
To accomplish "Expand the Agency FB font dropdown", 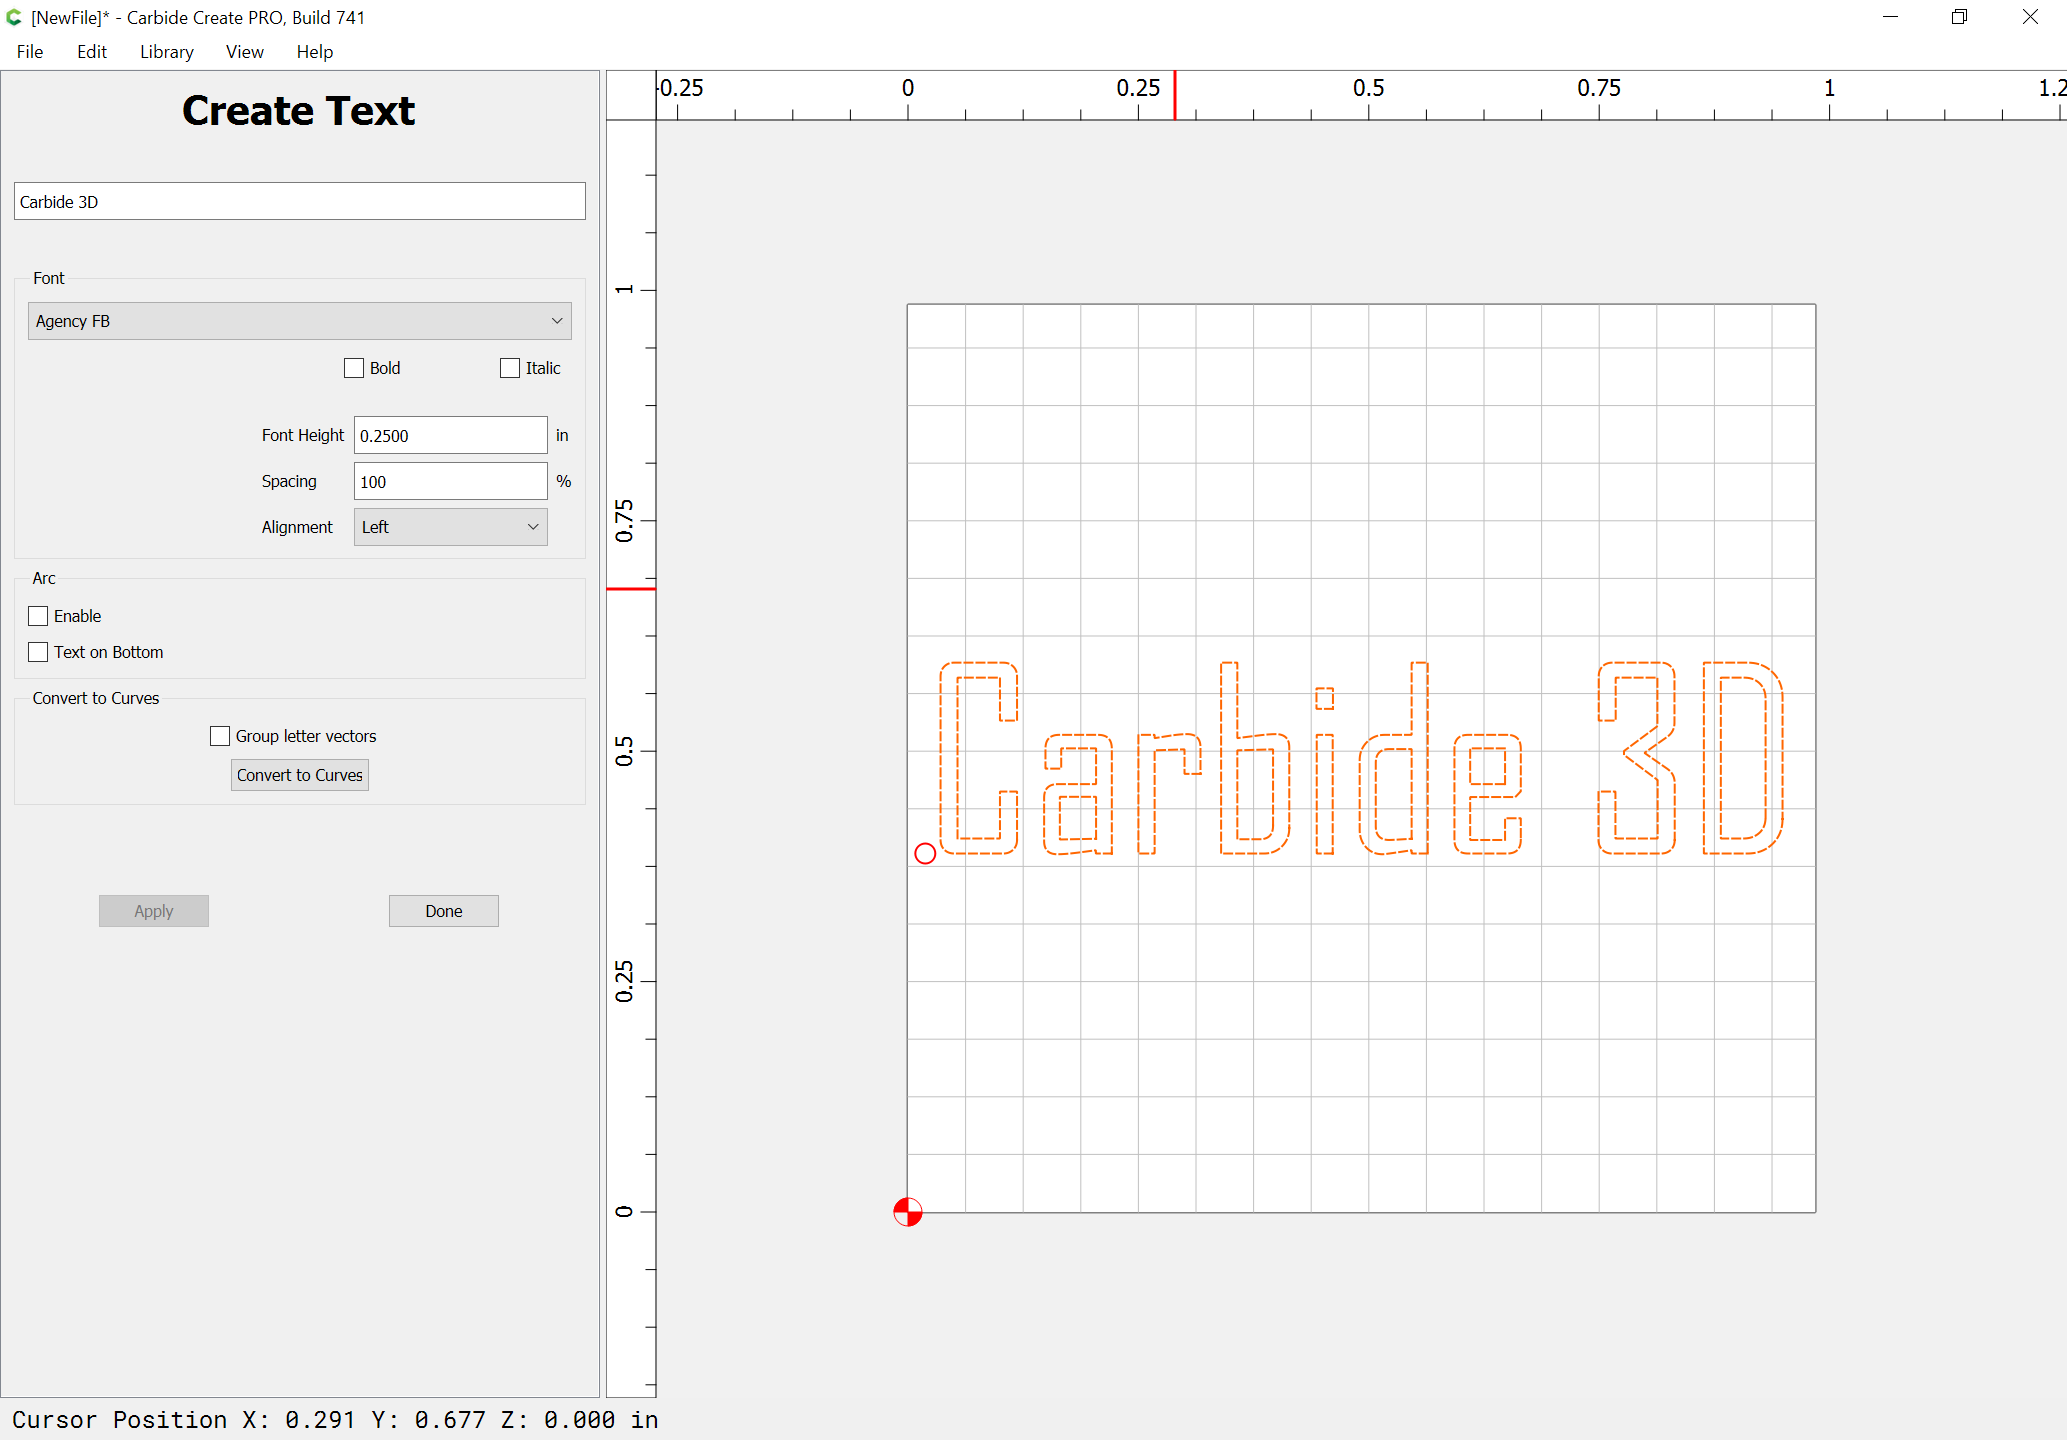I will pyautogui.click(x=300, y=321).
